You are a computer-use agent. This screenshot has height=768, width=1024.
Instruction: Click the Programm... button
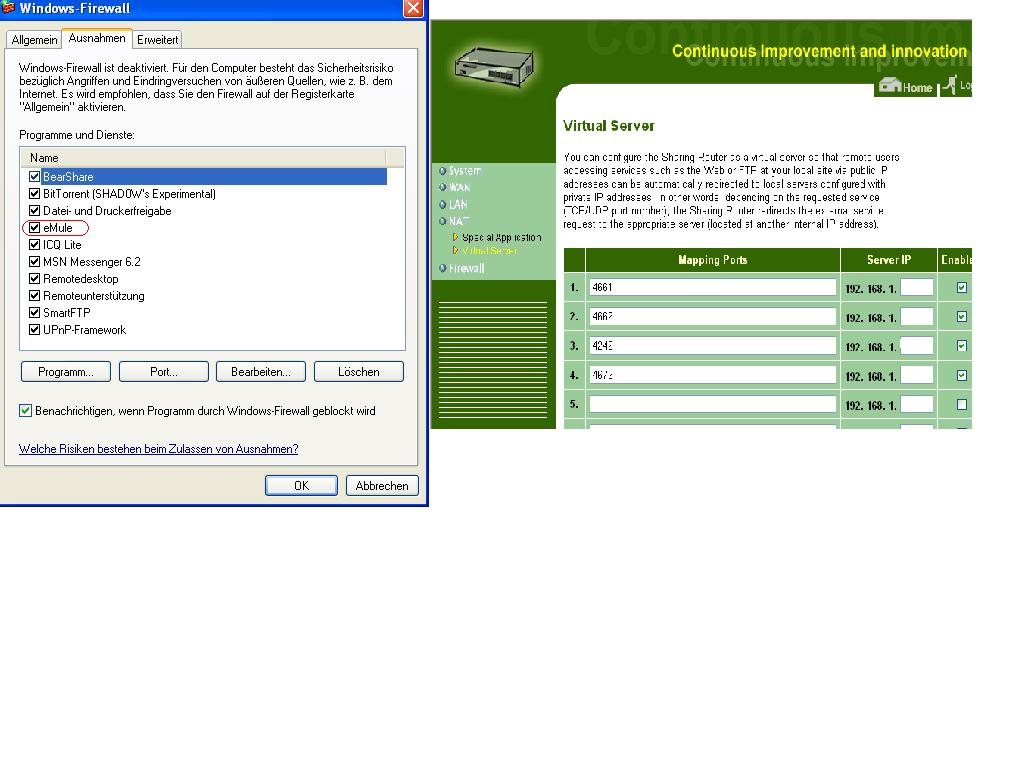pos(66,372)
